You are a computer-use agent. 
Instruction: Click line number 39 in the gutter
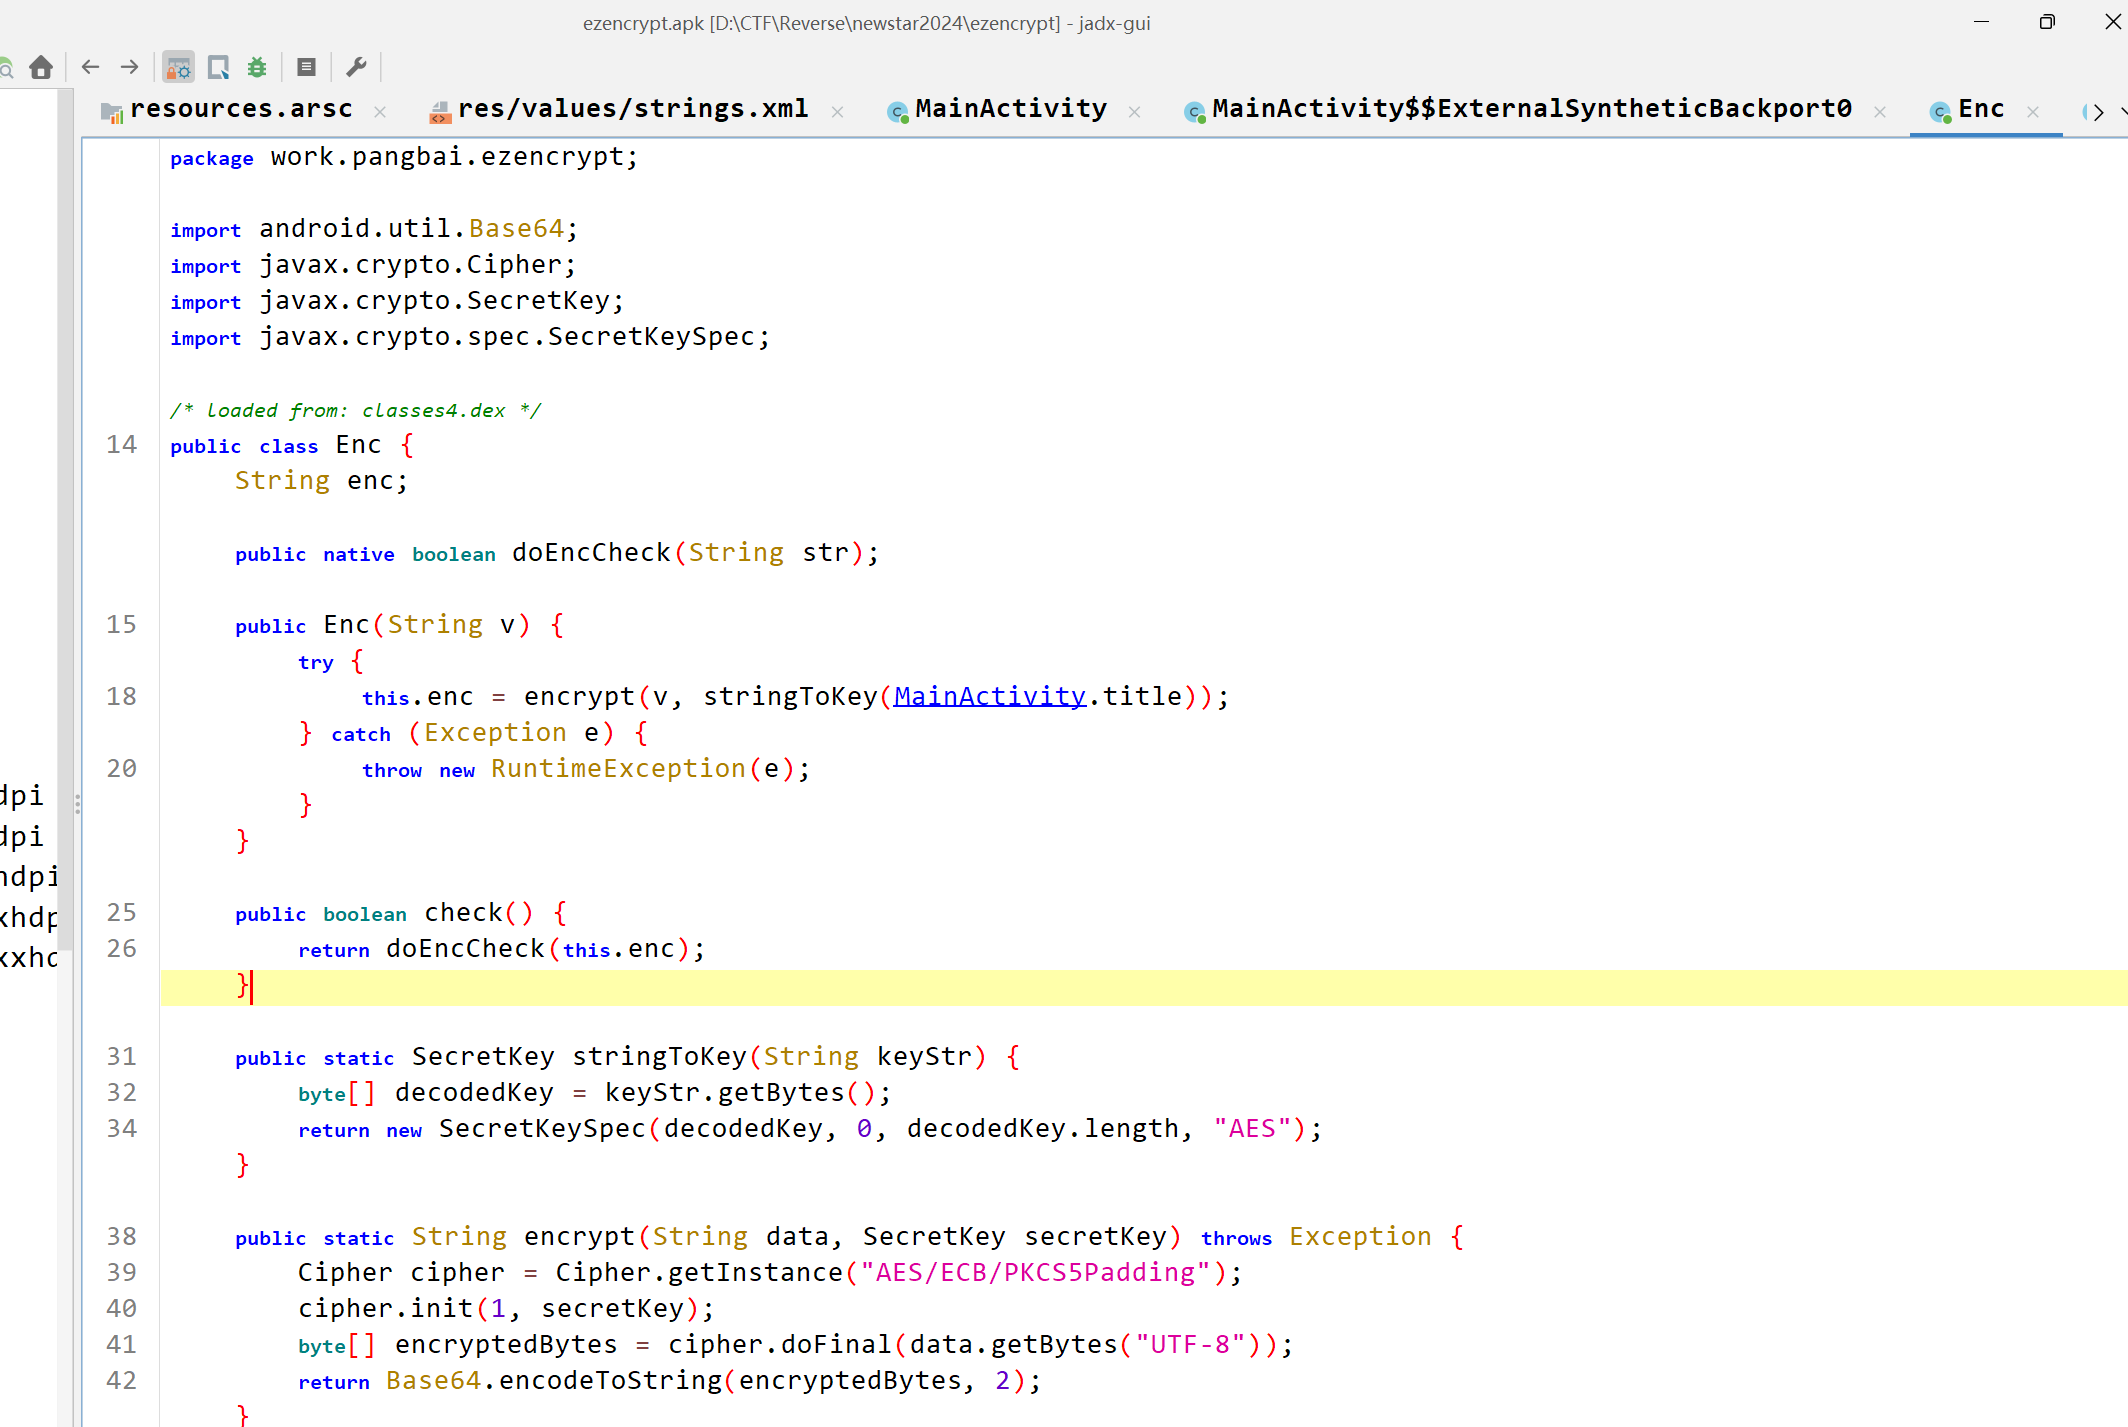[121, 1272]
